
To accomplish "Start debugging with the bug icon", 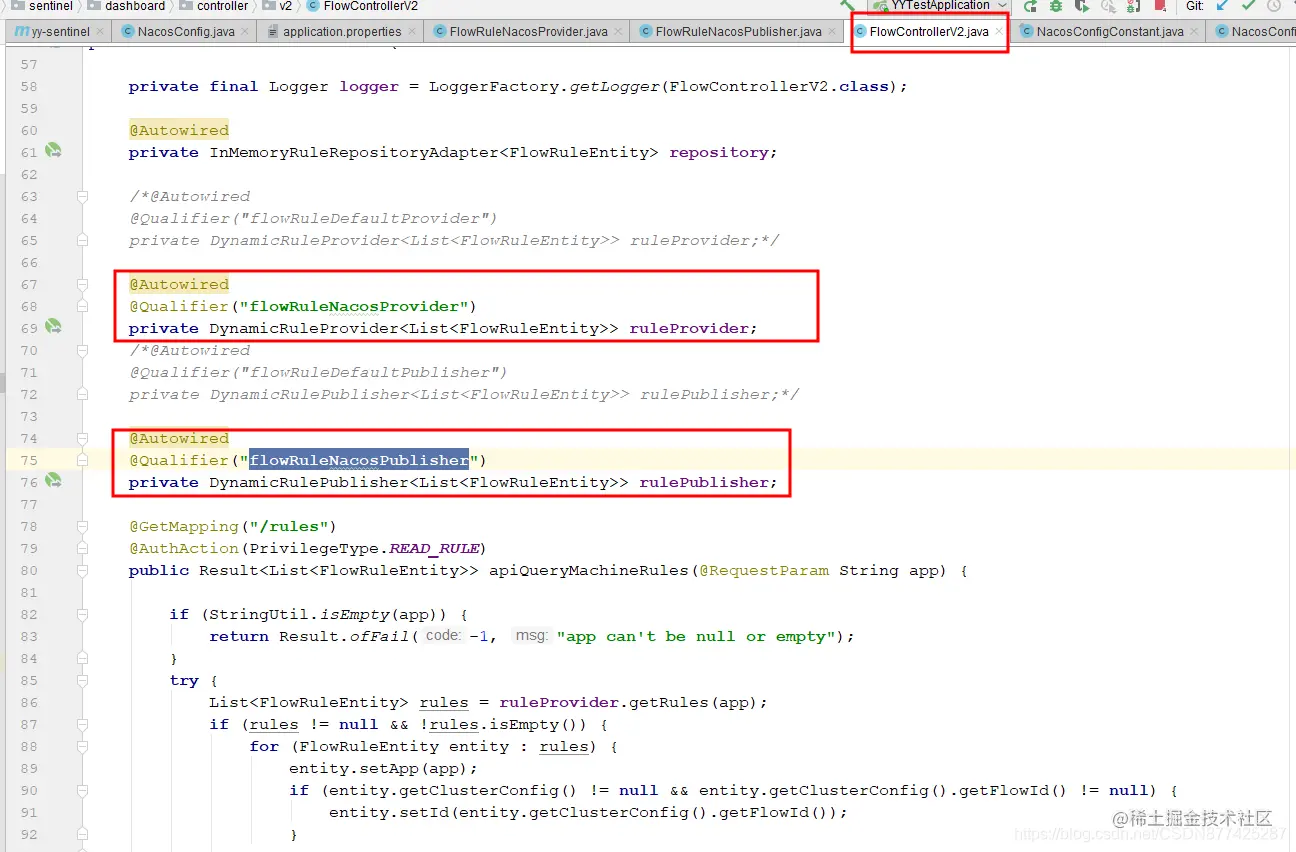I will [1055, 6].
